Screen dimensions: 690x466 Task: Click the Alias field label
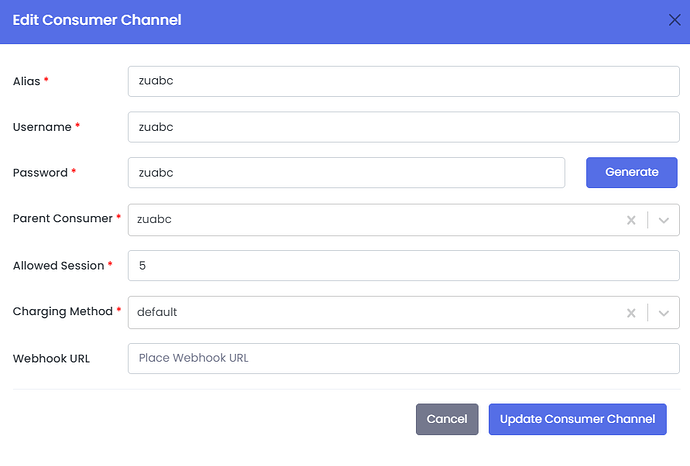[27, 81]
